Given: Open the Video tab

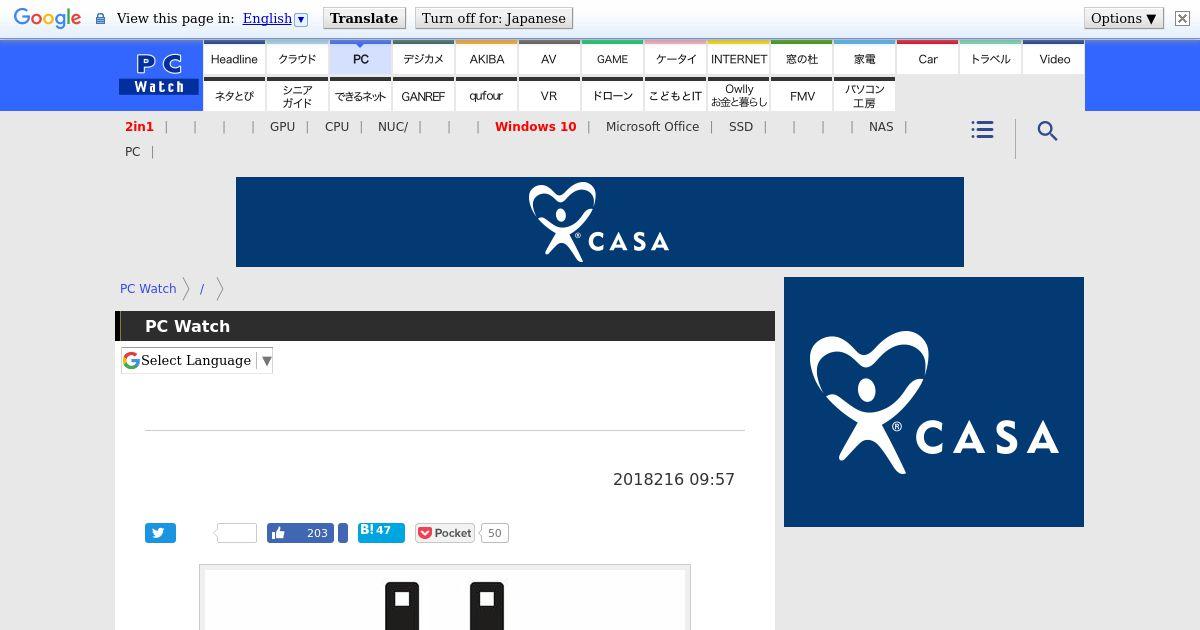Looking at the screenshot, I should [1054, 59].
